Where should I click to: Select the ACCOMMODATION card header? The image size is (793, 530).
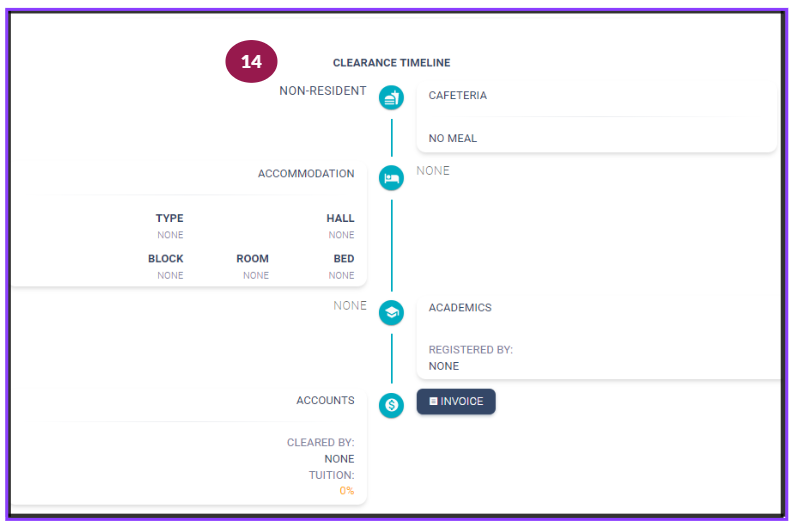306,173
